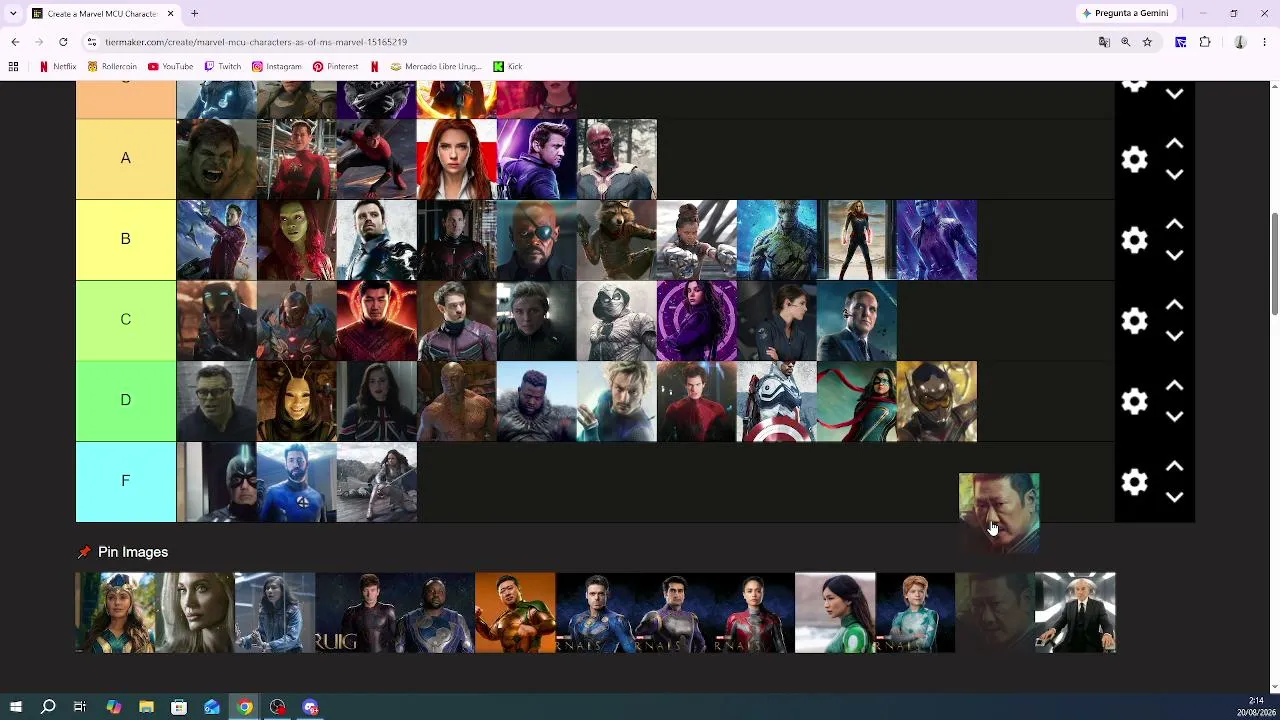The image size is (1280, 720).
Task: Open the page zoom control
Action: click(x=1126, y=42)
